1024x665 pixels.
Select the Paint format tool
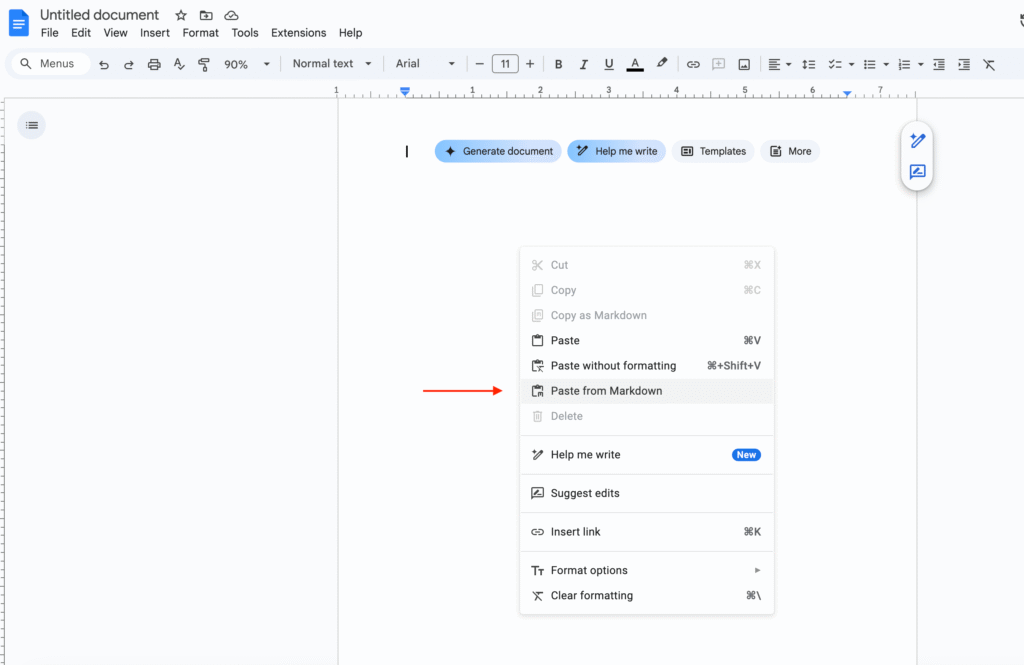[x=204, y=64]
